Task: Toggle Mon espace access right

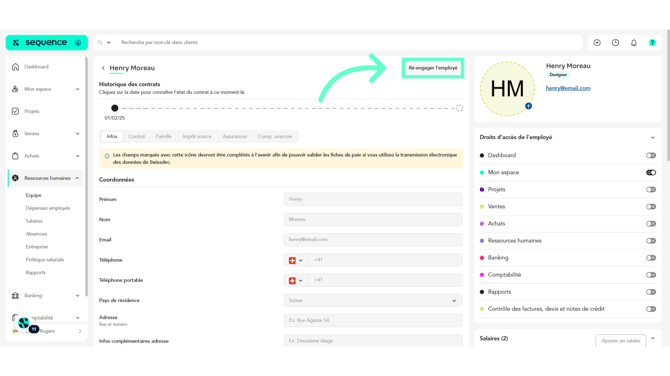Action: click(x=651, y=173)
